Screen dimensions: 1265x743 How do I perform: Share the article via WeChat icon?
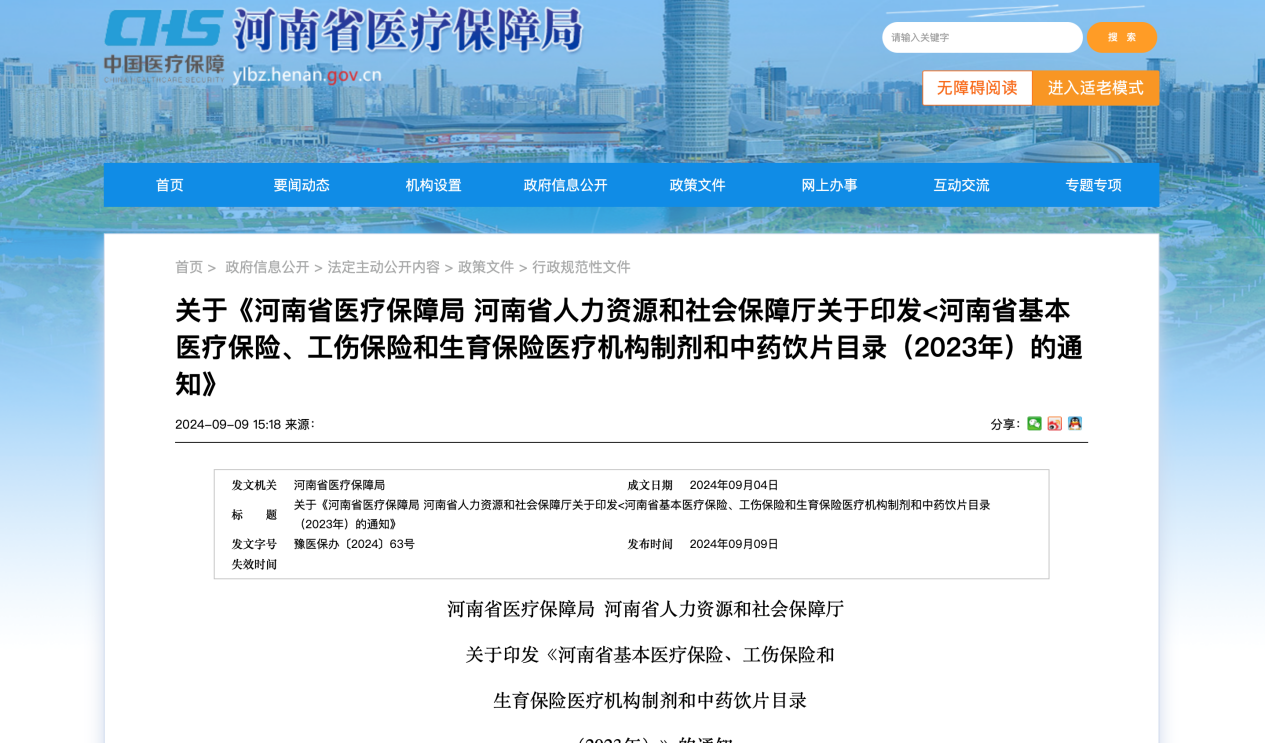pyautogui.click(x=1034, y=424)
